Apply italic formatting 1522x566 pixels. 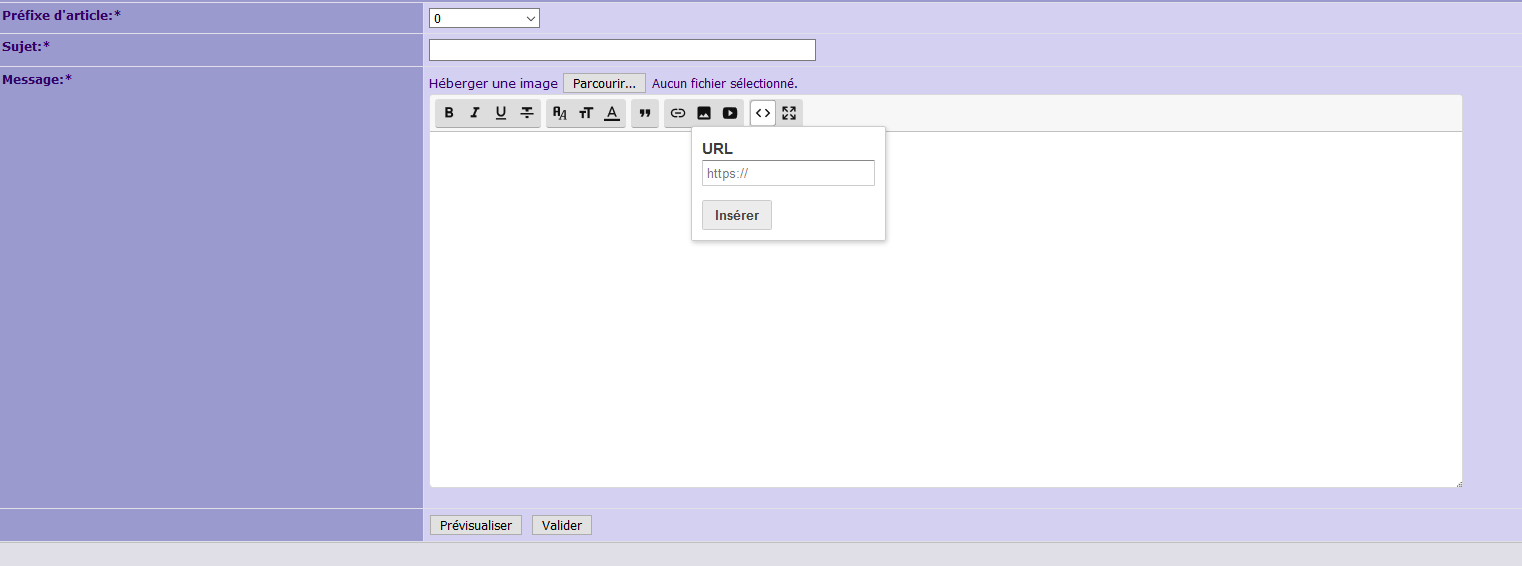[x=475, y=113]
